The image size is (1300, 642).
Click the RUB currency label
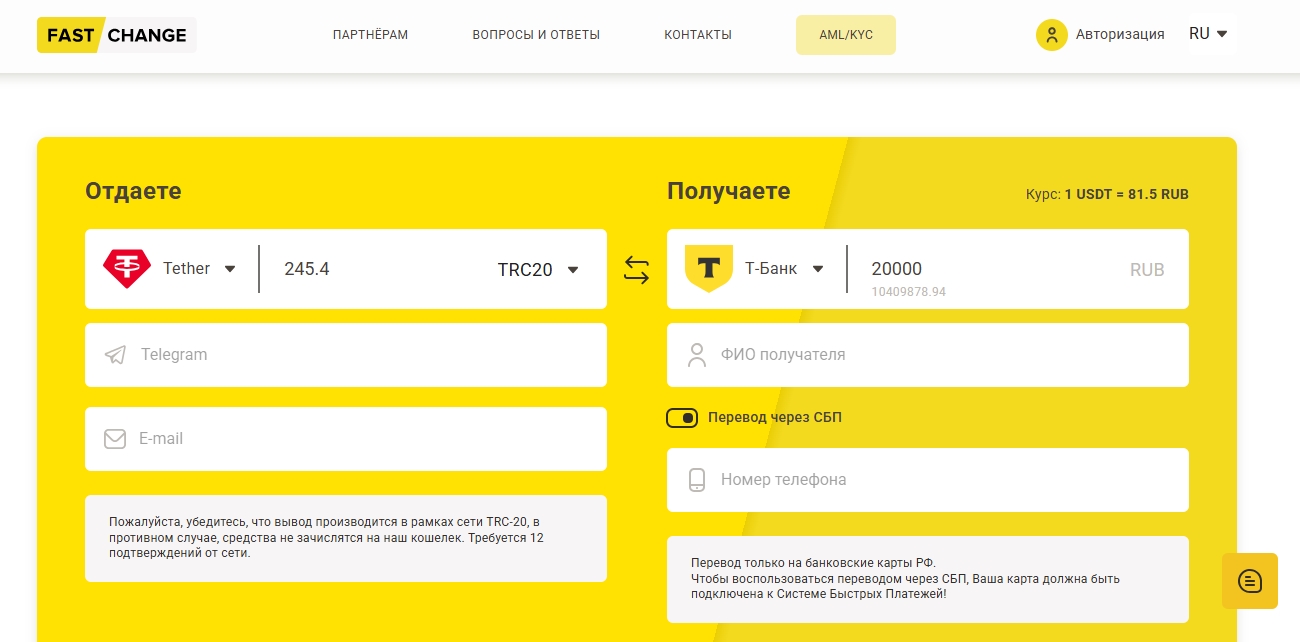click(1147, 270)
